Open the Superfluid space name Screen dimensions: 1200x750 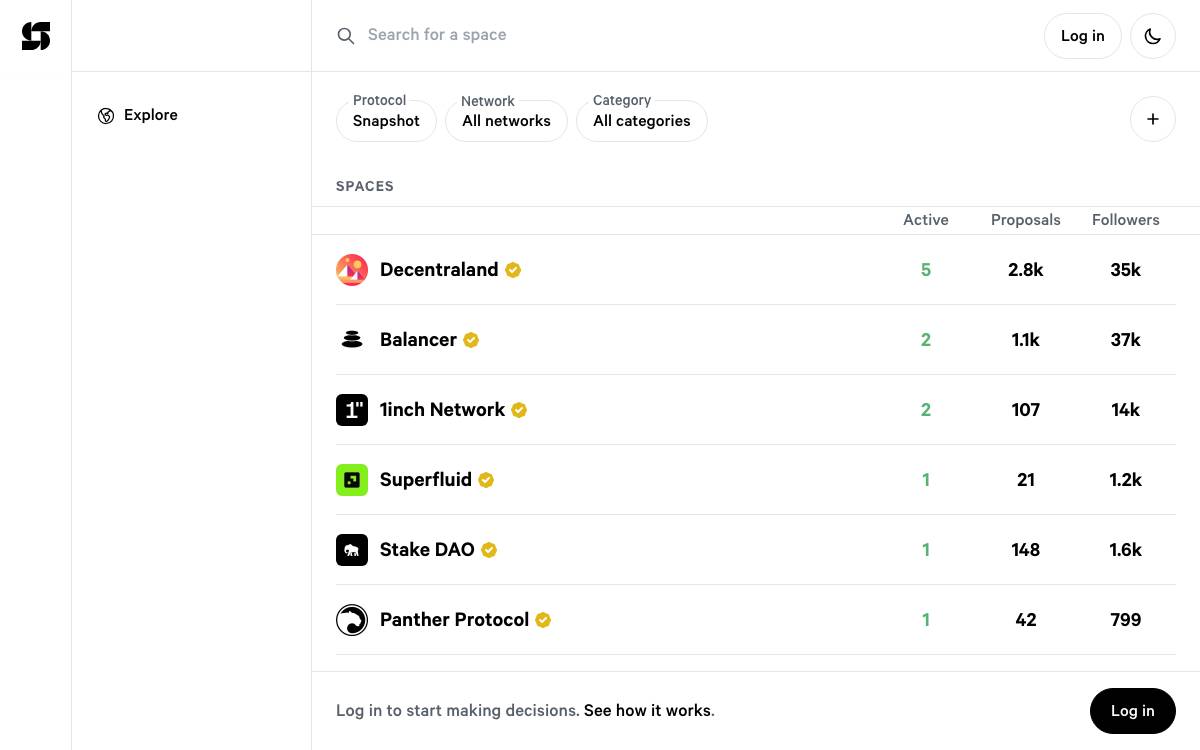tap(426, 480)
